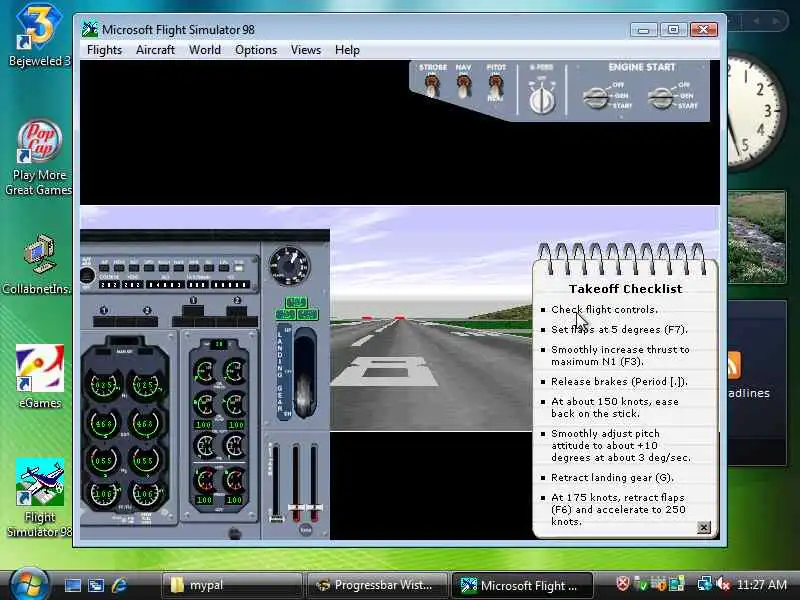This screenshot has width=800, height=600.
Task: Click the Takeoff Checklist title
Action: pos(626,289)
